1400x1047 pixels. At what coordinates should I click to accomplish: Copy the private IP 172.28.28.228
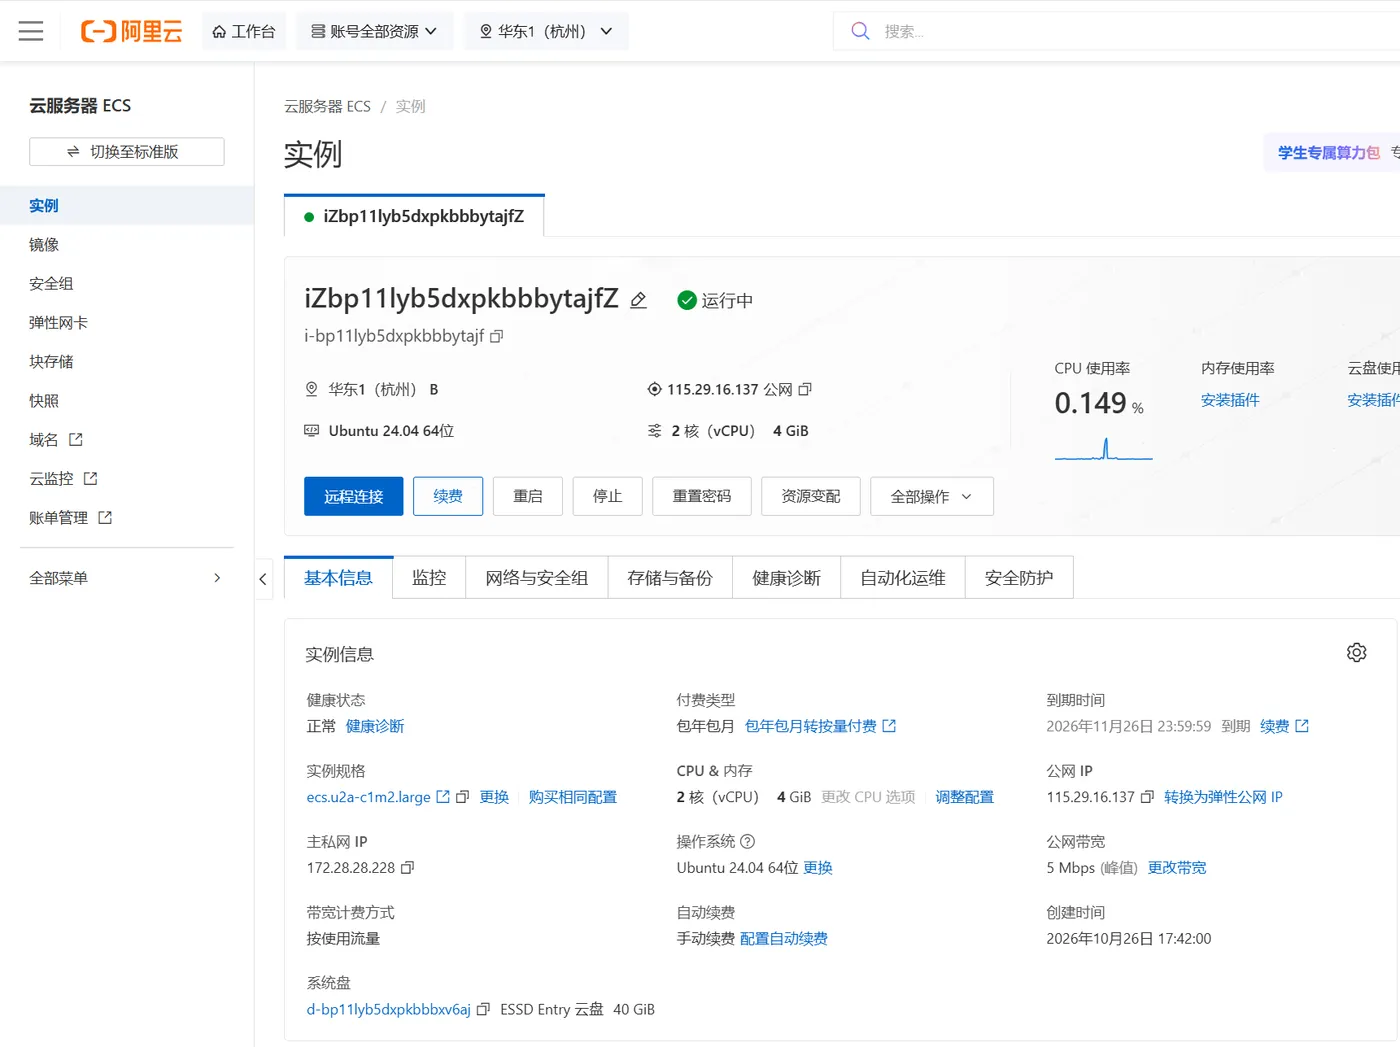click(407, 868)
